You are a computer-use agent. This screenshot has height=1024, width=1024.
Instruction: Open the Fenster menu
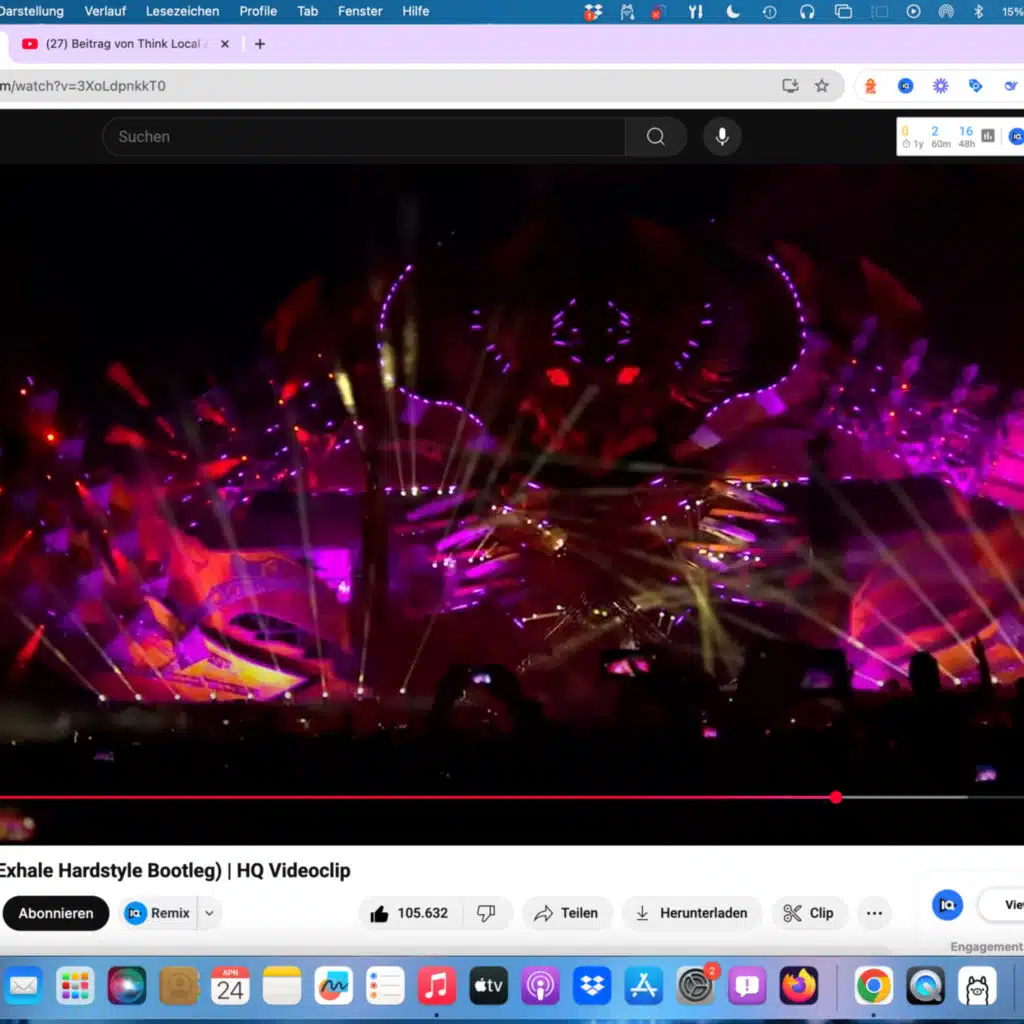pyautogui.click(x=360, y=11)
